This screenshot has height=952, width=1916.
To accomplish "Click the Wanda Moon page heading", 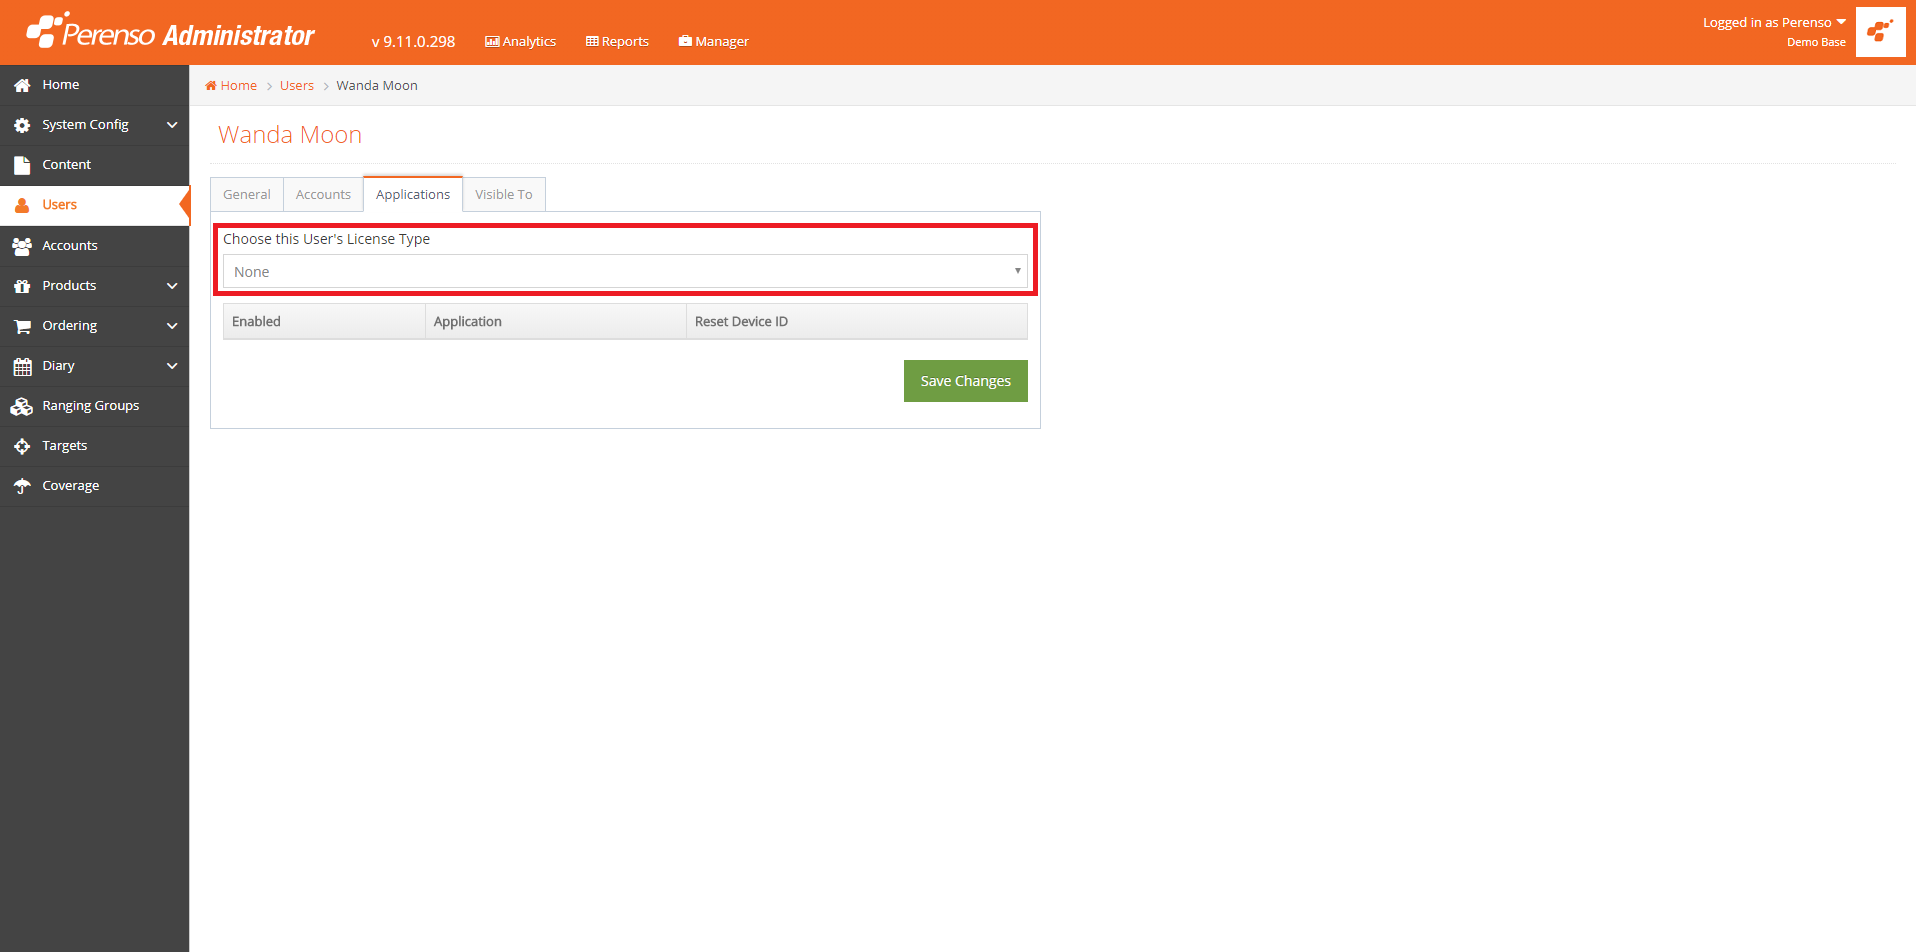I will click(290, 135).
